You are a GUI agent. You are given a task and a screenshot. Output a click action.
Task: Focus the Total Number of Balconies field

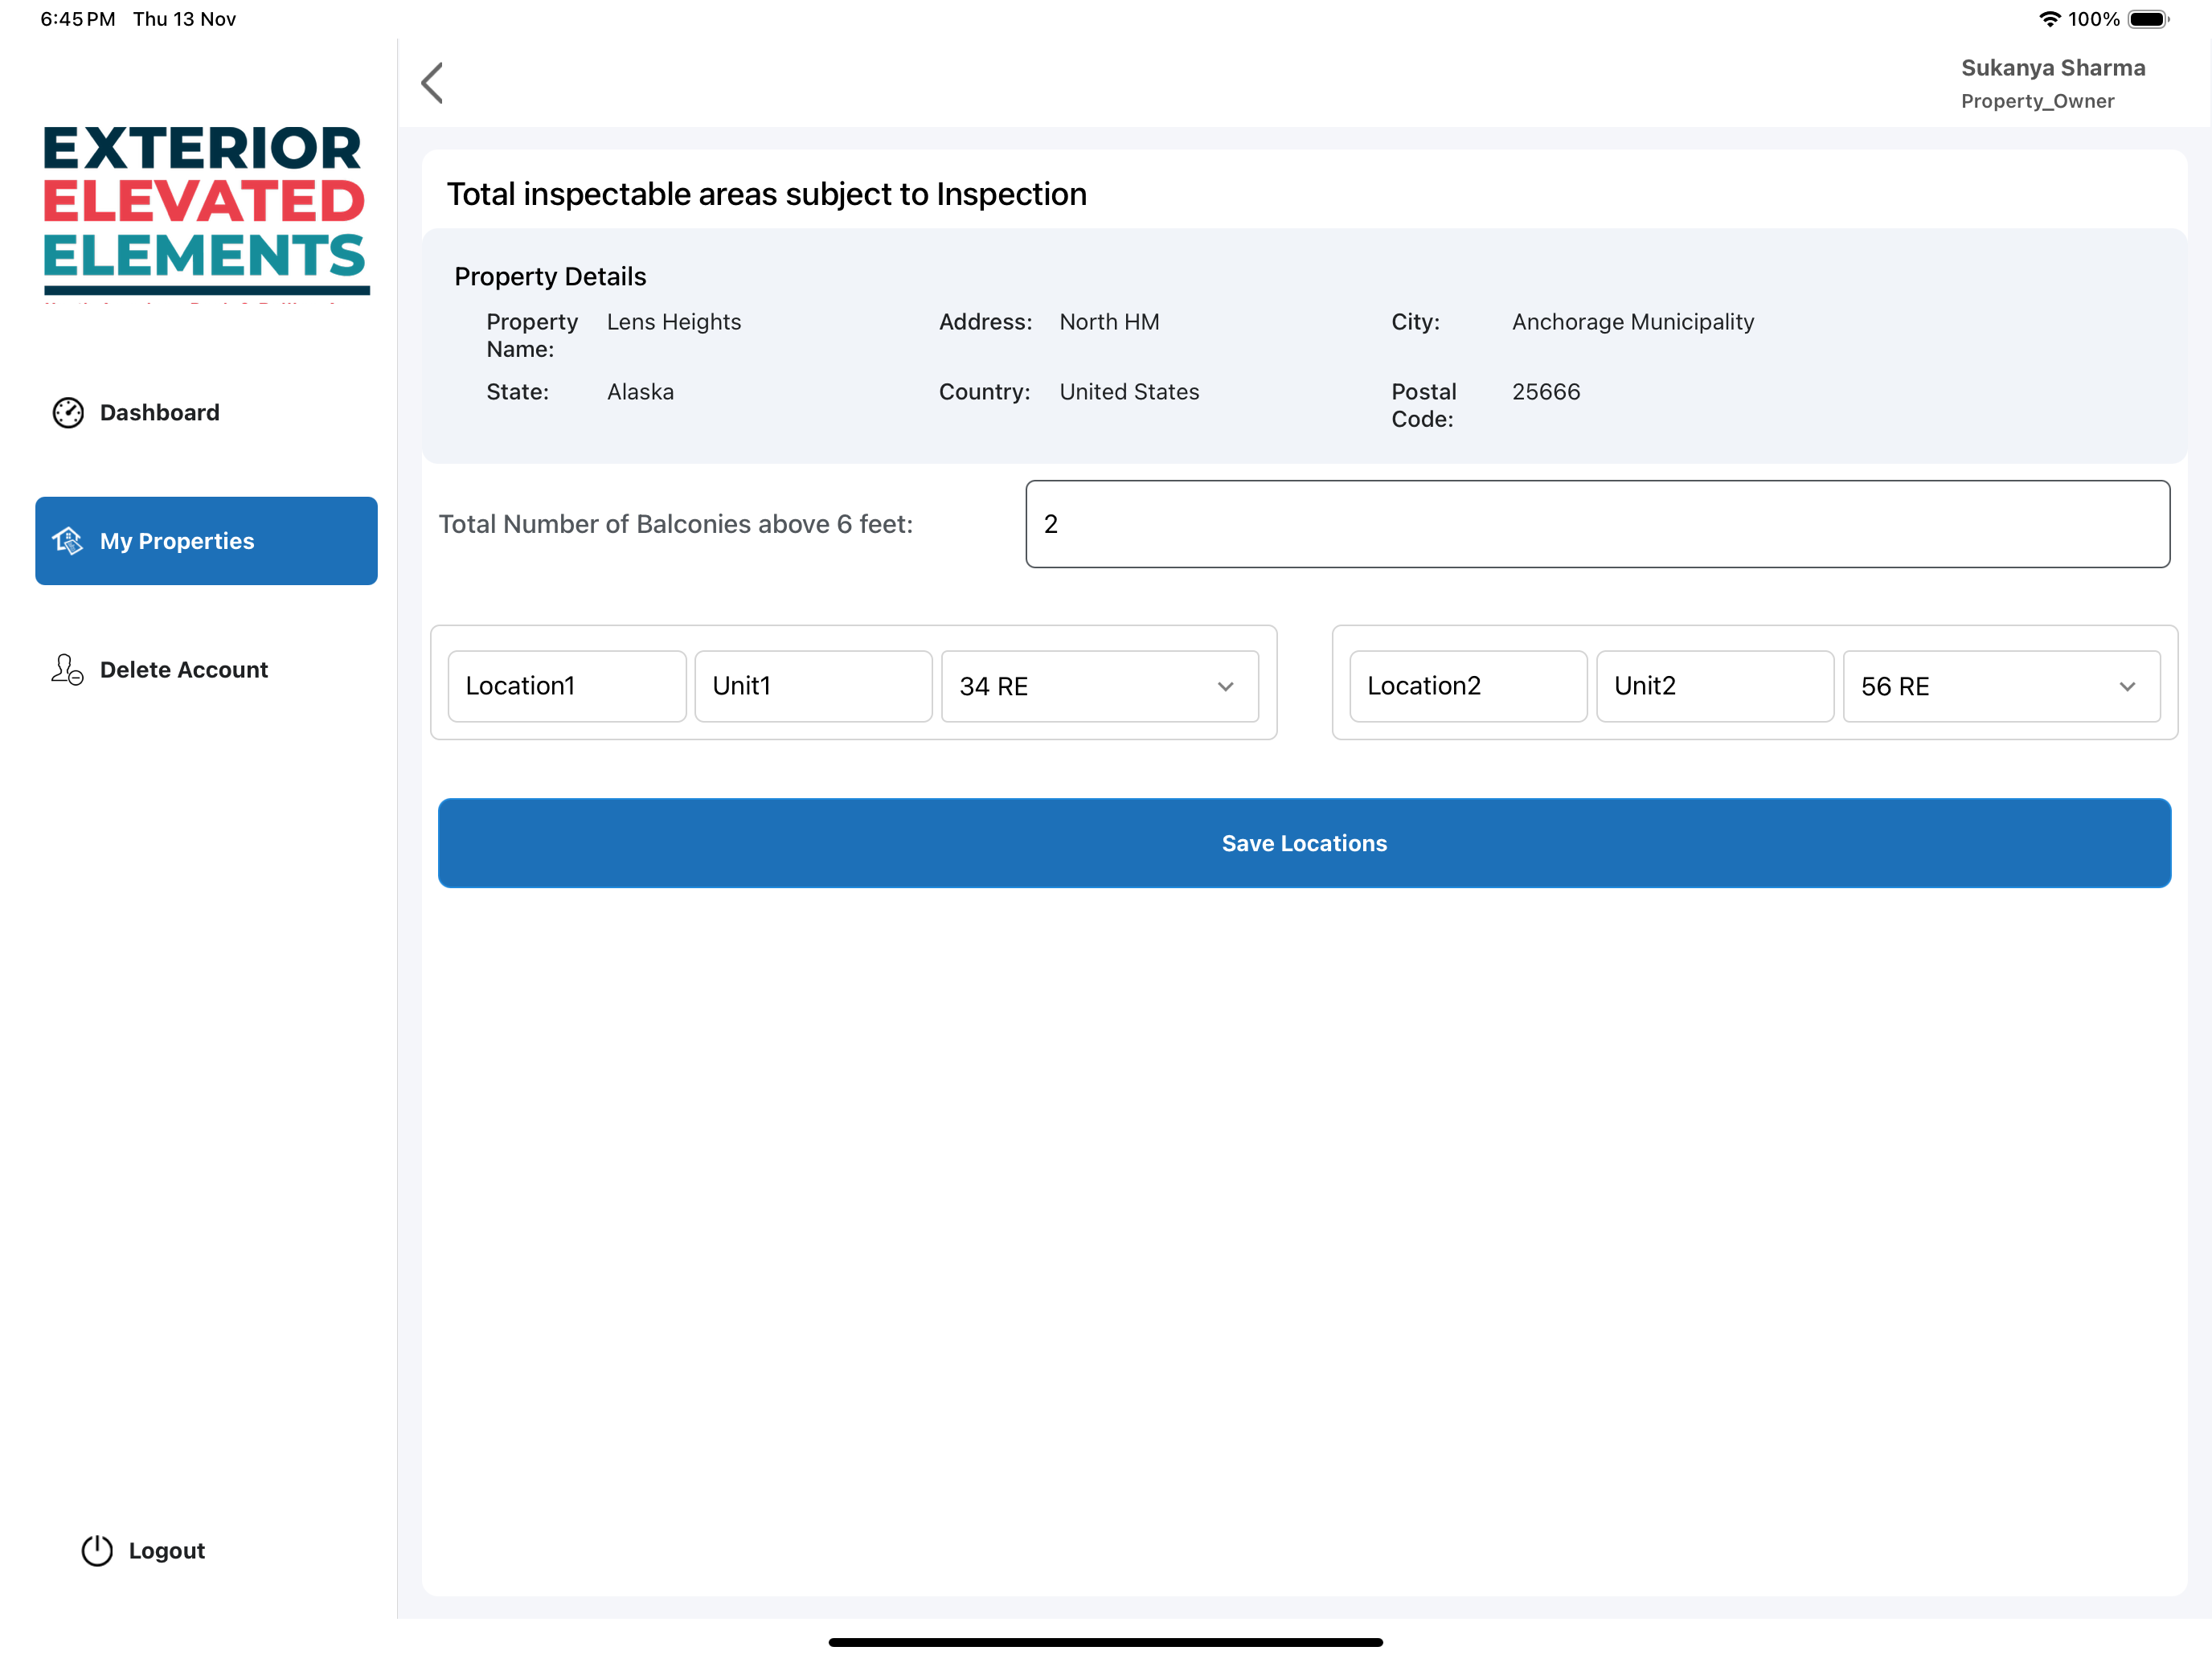(x=1598, y=524)
